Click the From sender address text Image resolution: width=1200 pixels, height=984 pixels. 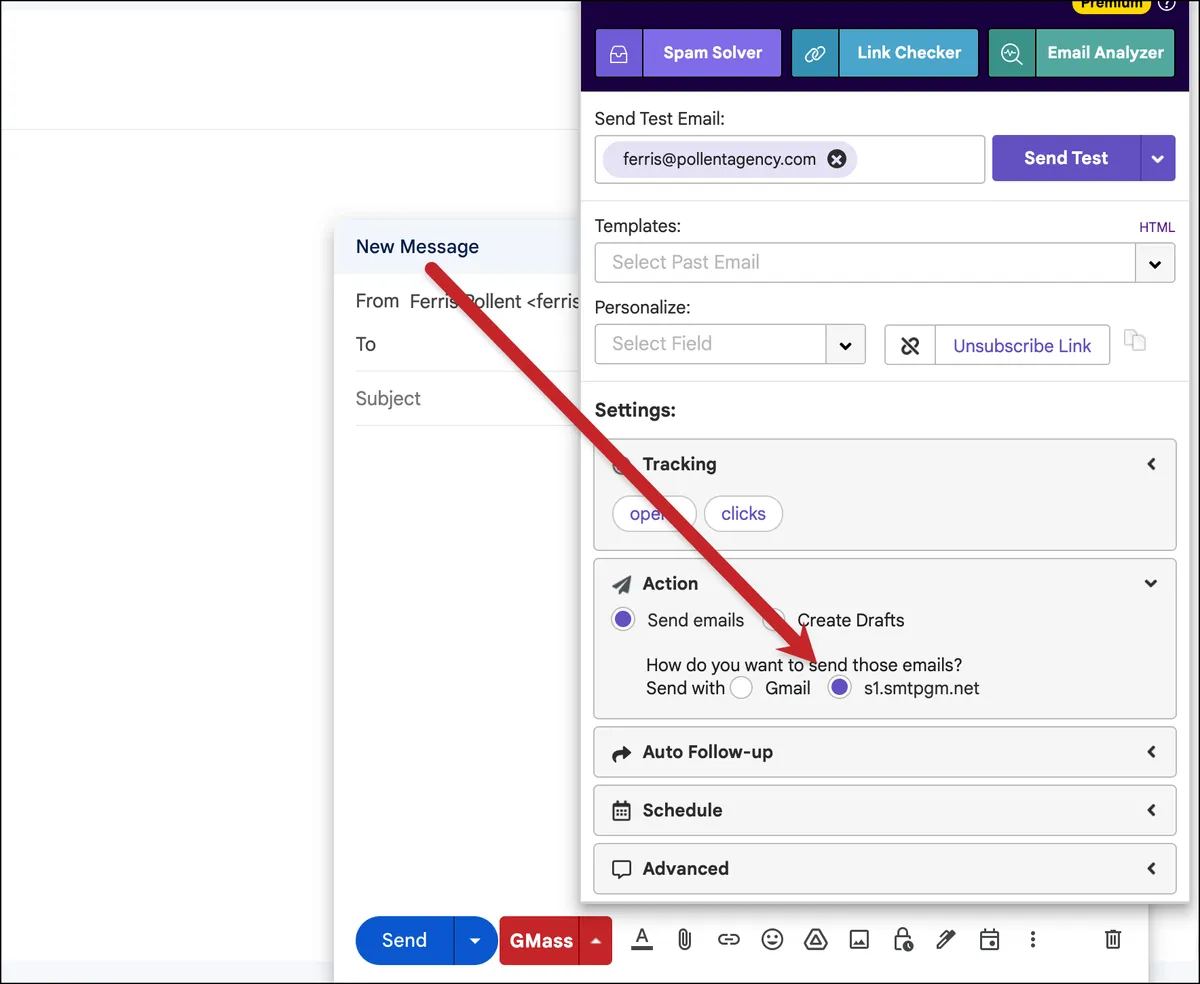[x=495, y=301]
